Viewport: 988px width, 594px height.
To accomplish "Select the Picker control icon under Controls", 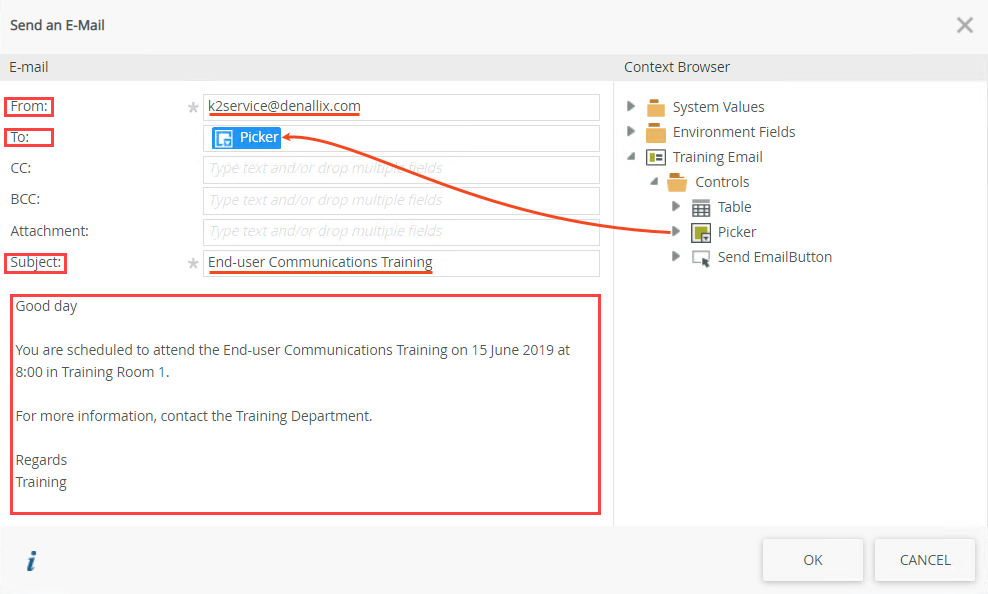I will pos(699,232).
